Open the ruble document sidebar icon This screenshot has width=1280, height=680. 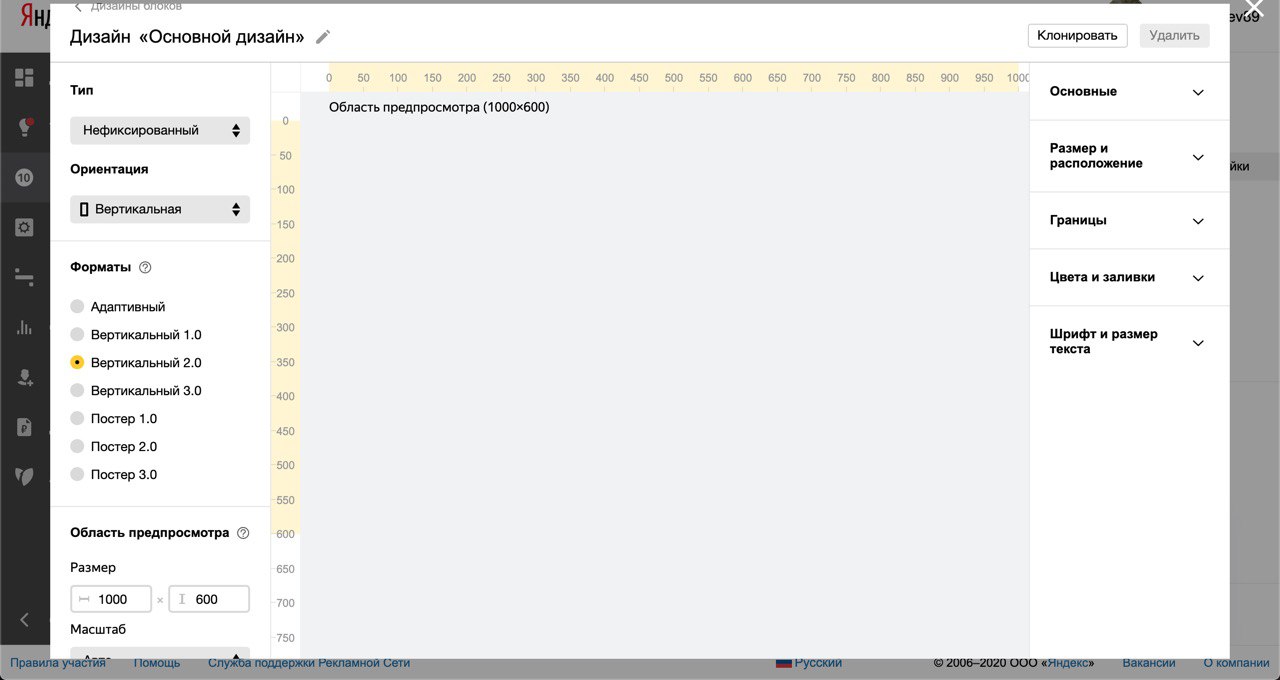[x=24, y=427]
